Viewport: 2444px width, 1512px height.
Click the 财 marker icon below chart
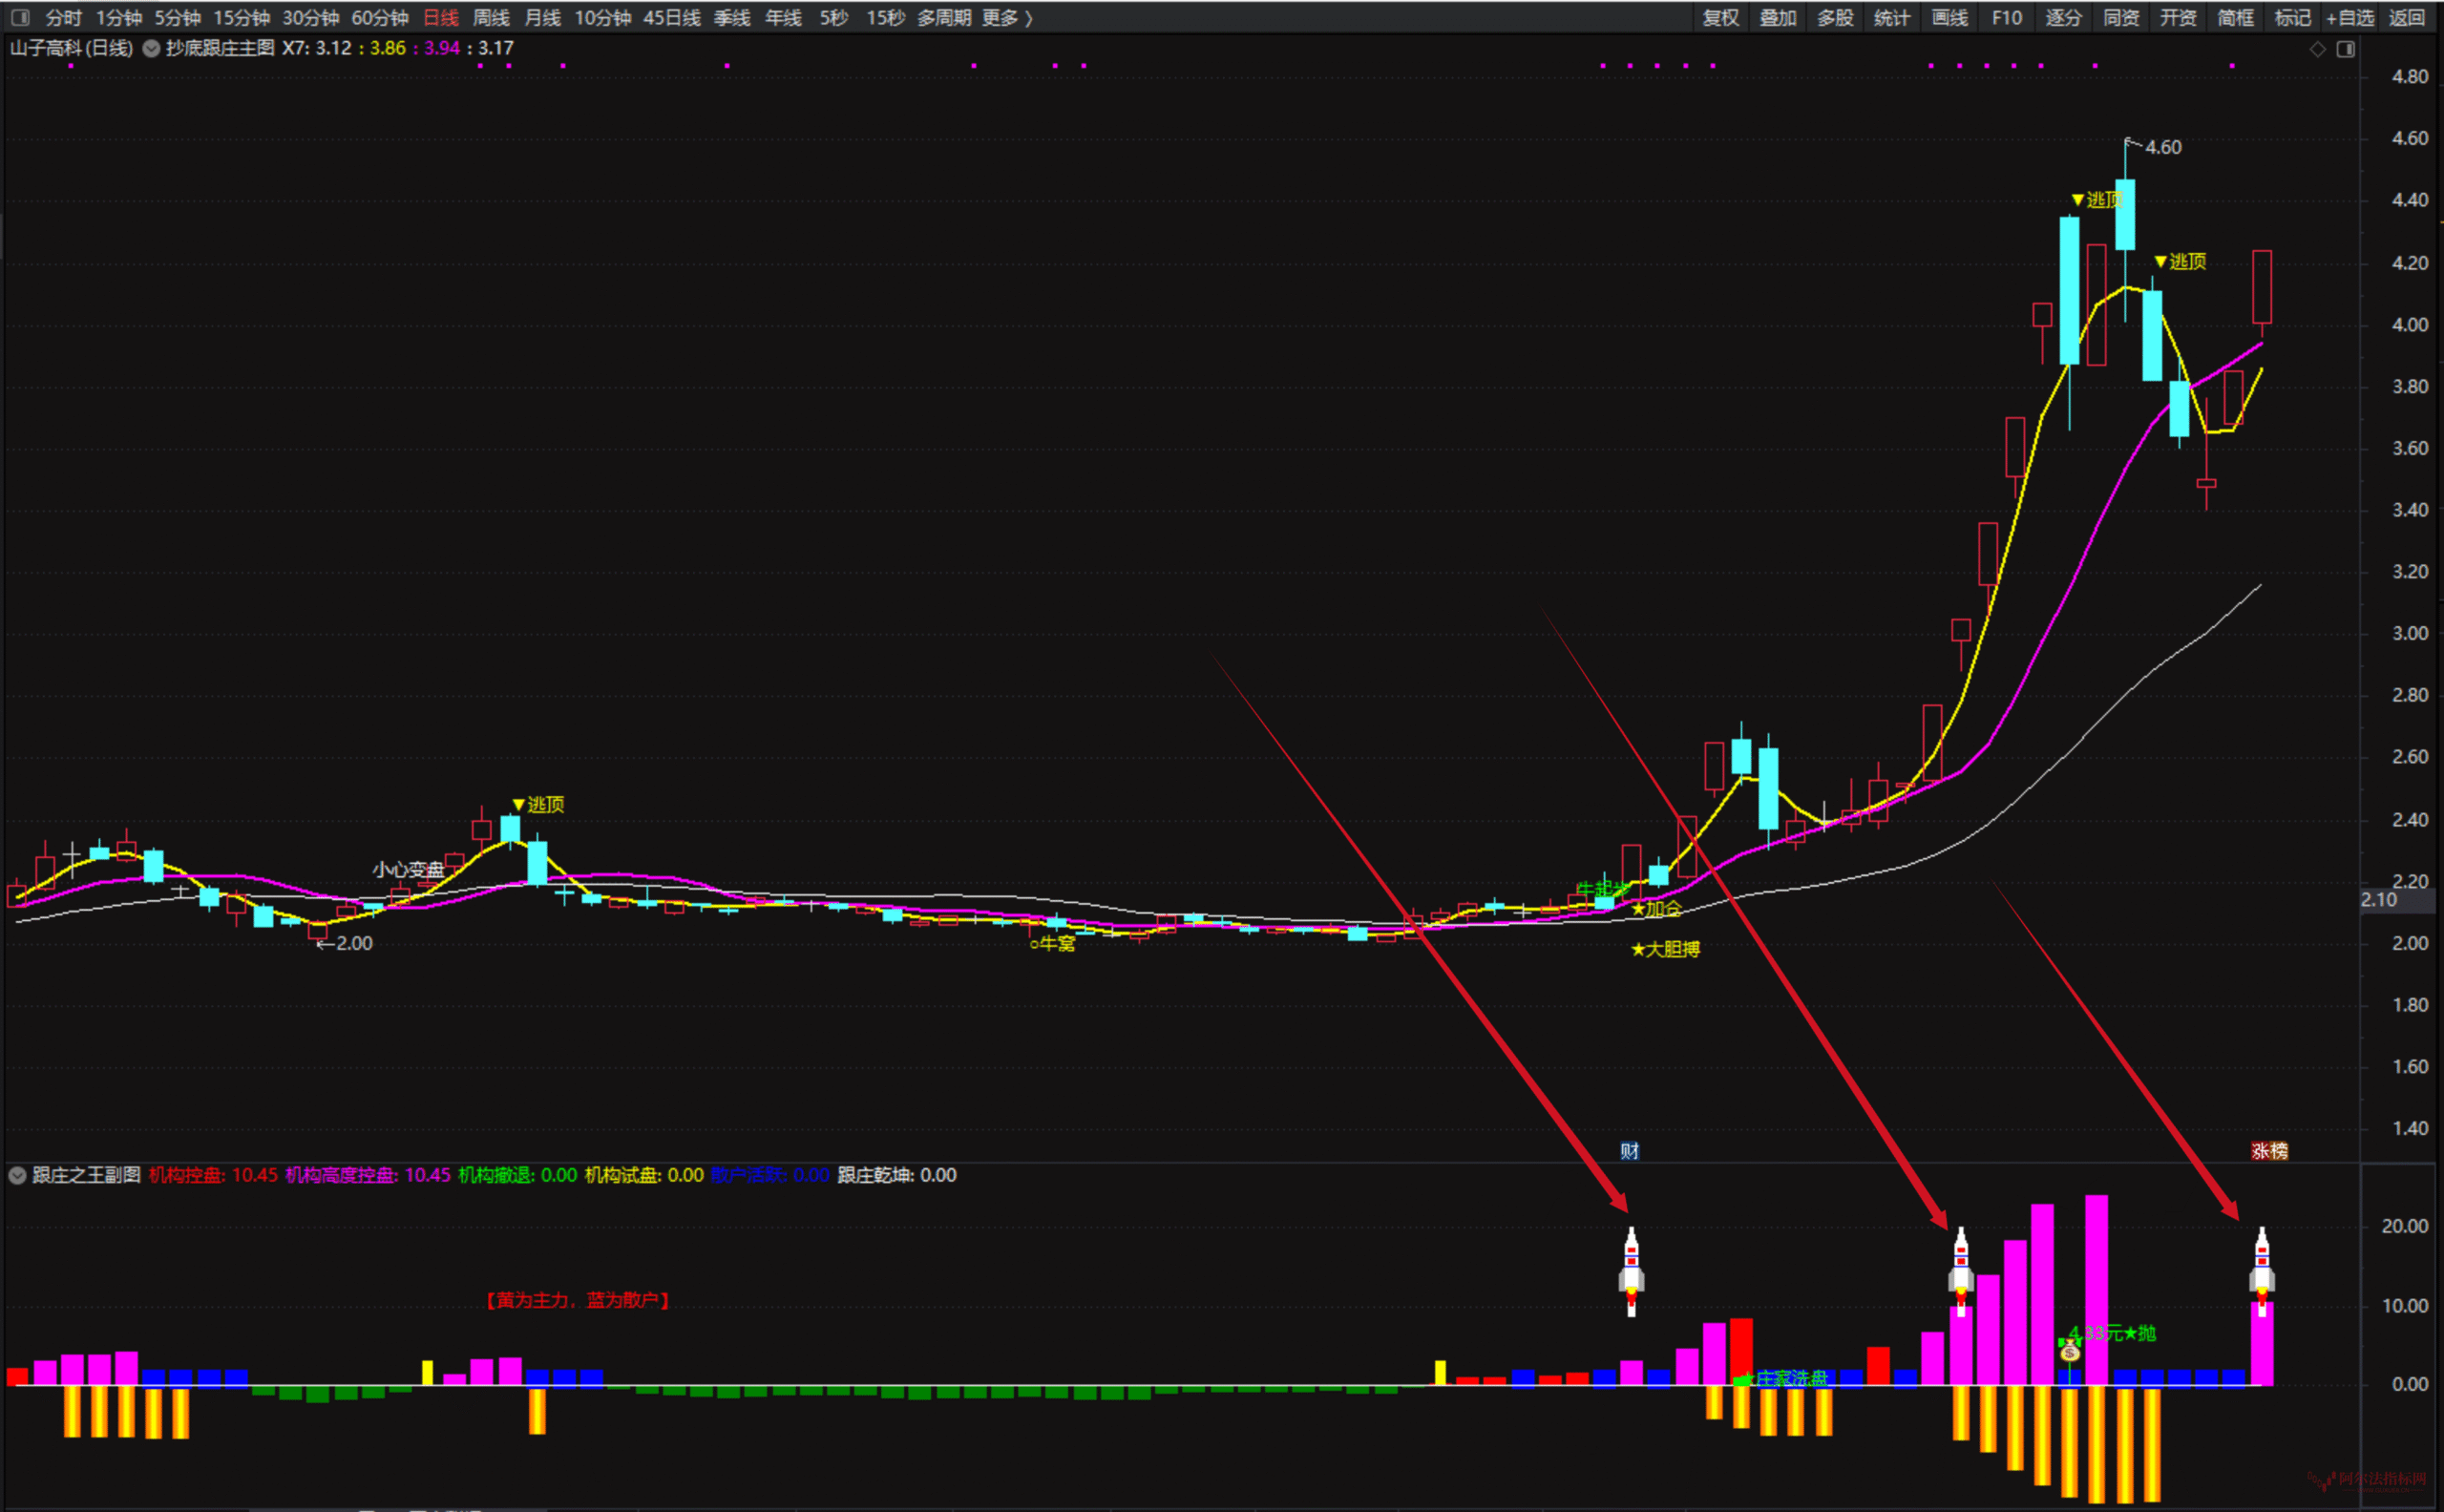point(1629,1150)
